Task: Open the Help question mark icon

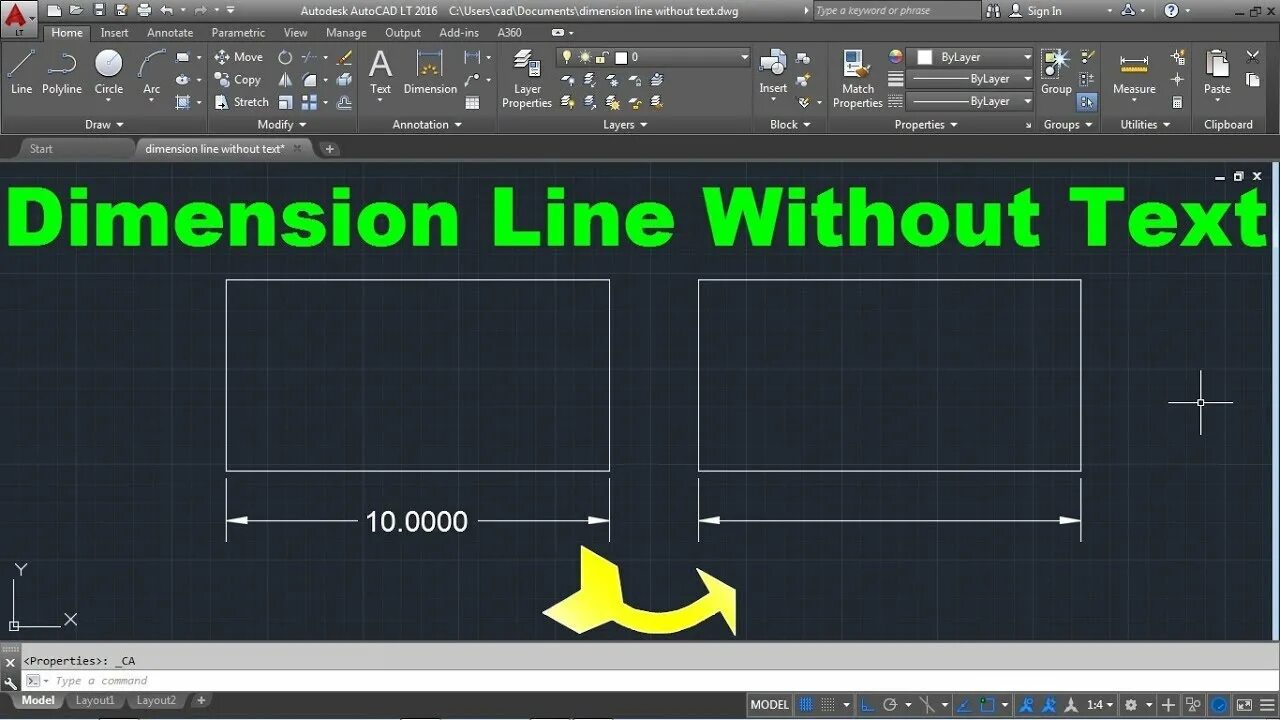Action: (1171, 10)
